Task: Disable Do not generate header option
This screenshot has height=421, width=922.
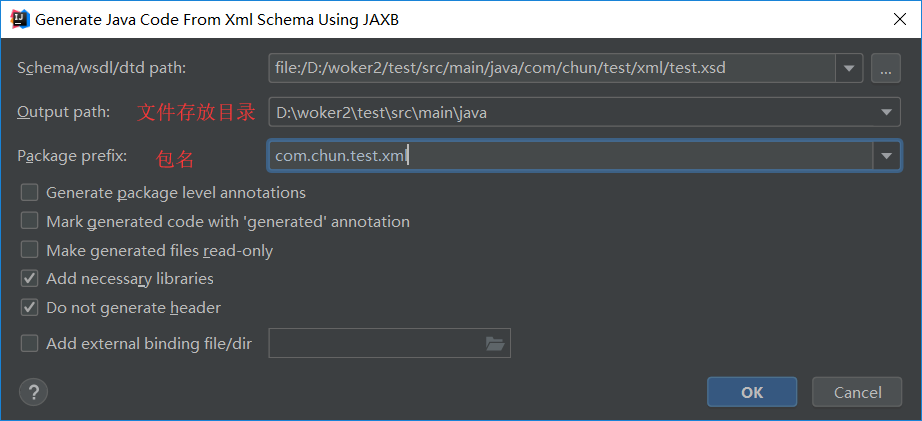Action: [30, 308]
